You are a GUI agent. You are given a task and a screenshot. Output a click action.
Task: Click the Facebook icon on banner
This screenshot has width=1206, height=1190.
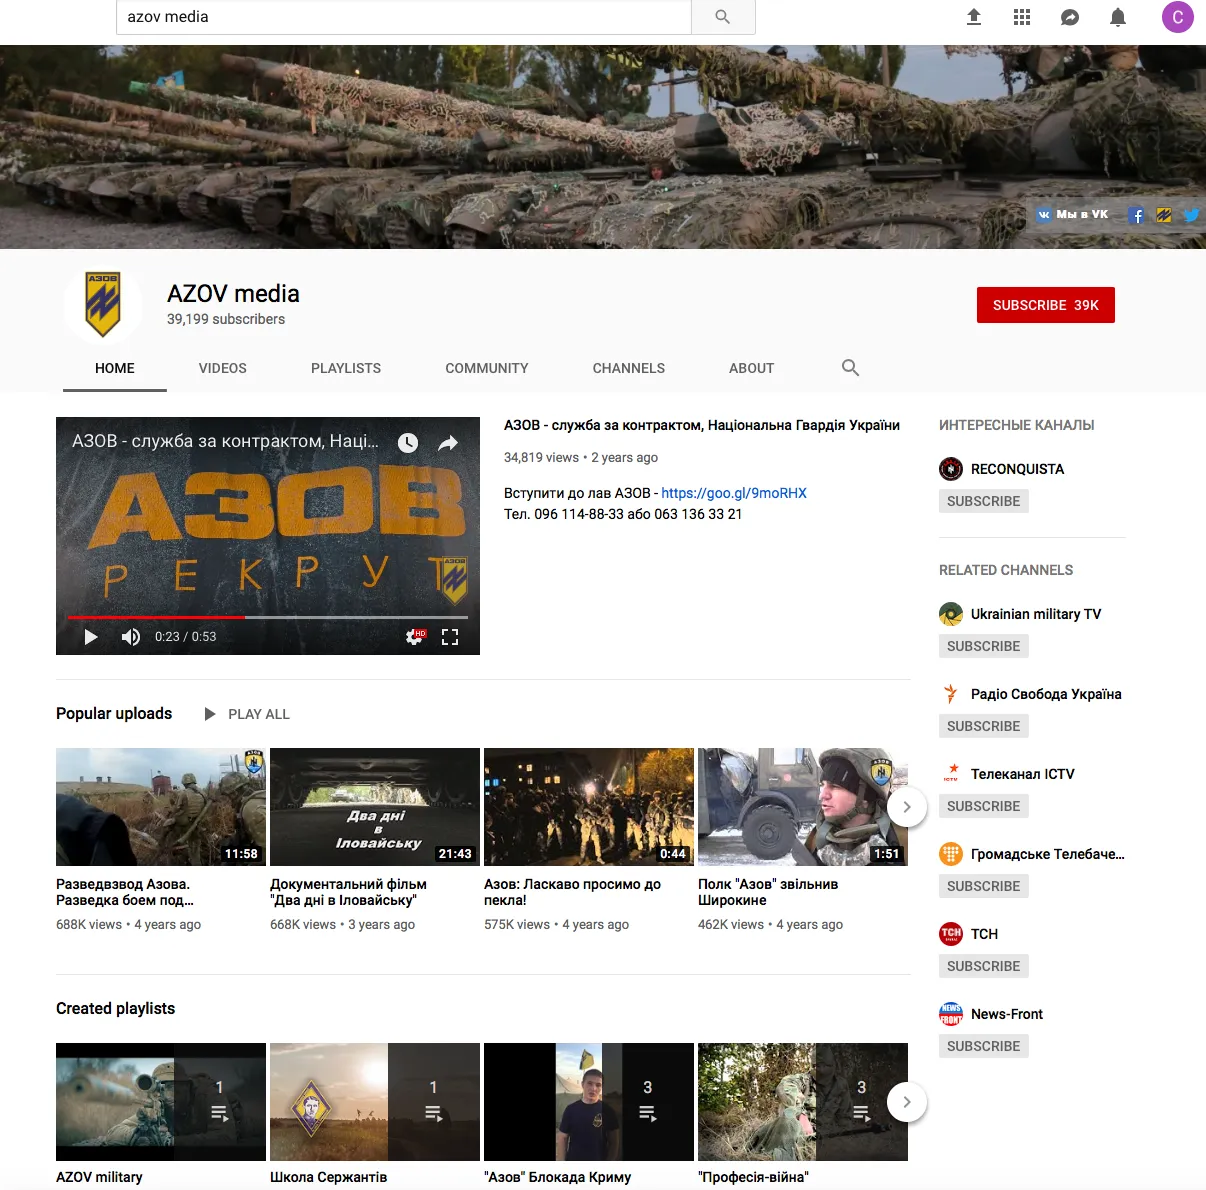1136,215
